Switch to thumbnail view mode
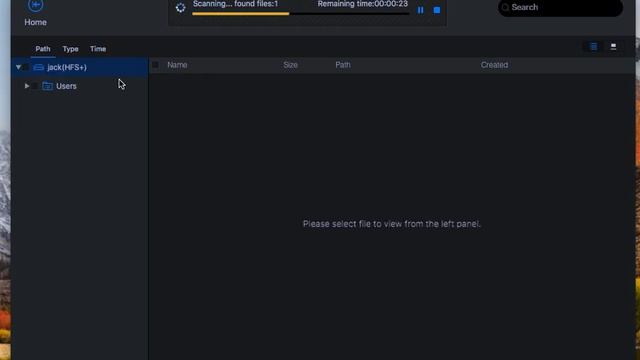 click(x=613, y=47)
